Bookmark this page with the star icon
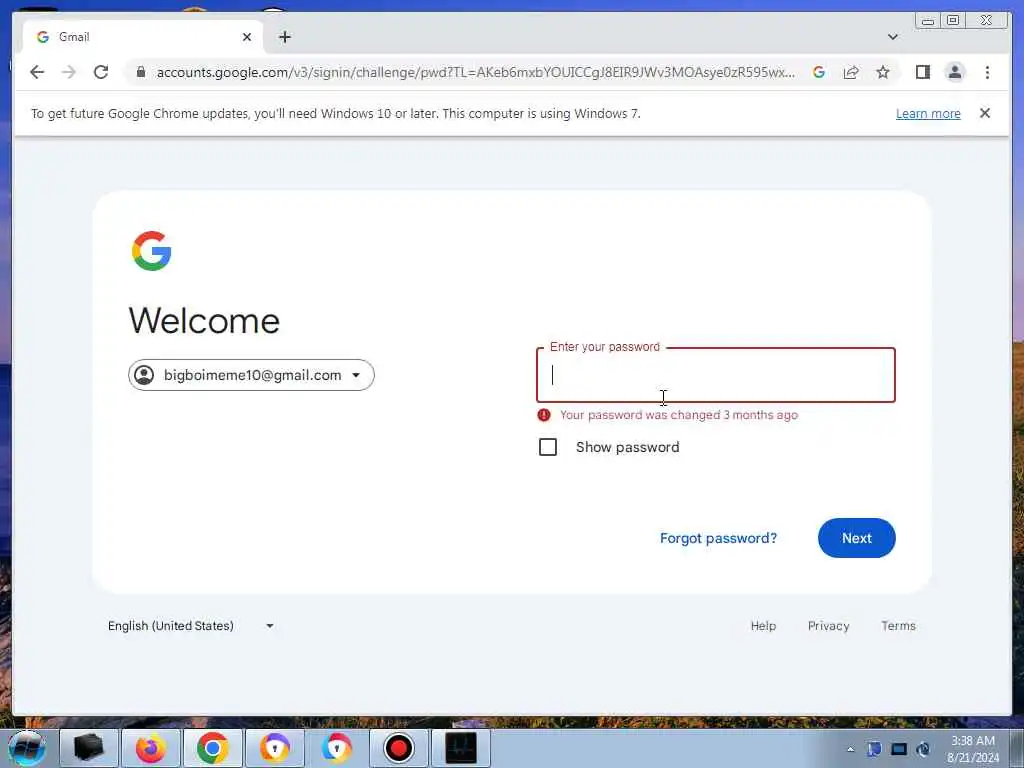 pyautogui.click(x=883, y=72)
